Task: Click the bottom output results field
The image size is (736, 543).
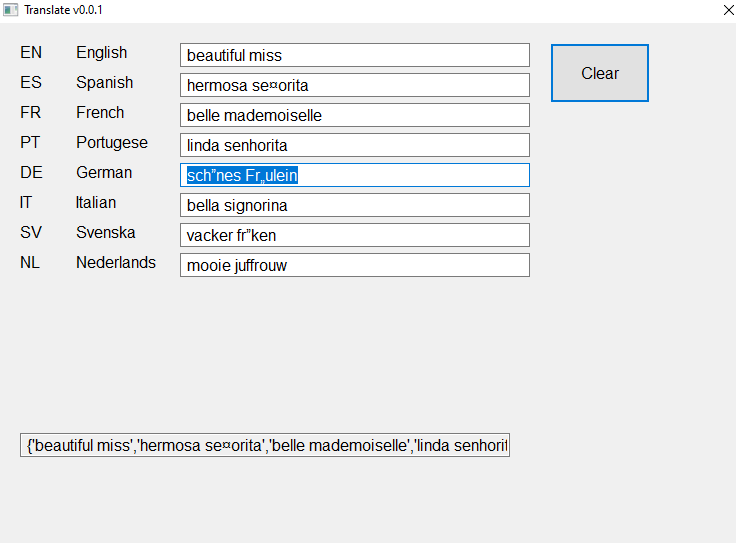Action: pos(264,445)
